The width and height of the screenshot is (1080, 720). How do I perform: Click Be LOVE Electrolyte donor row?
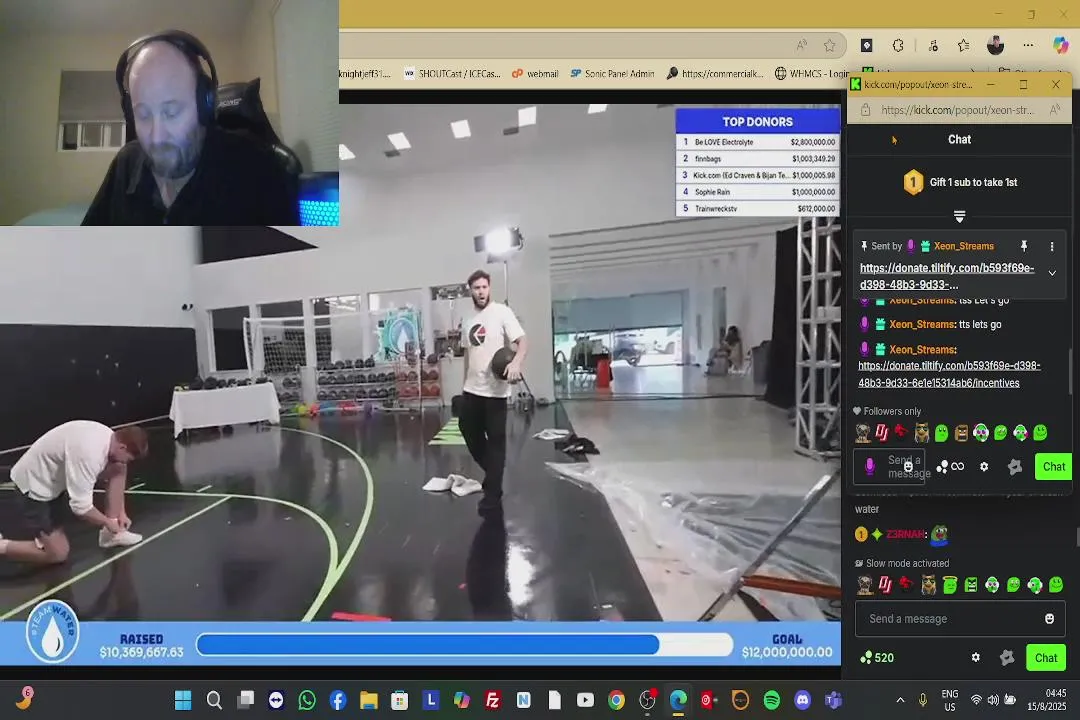click(x=758, y=142)
